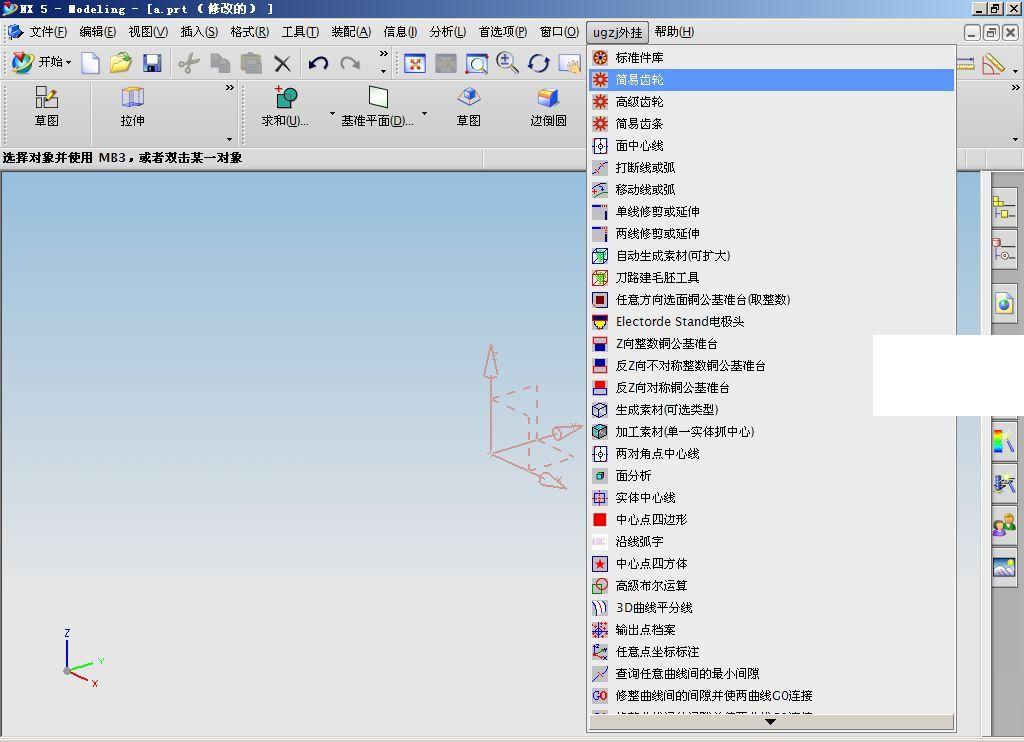1024x742 pixels.
Task: Choose 单线修剪或延伸 entry
Action: pos(771,212)
